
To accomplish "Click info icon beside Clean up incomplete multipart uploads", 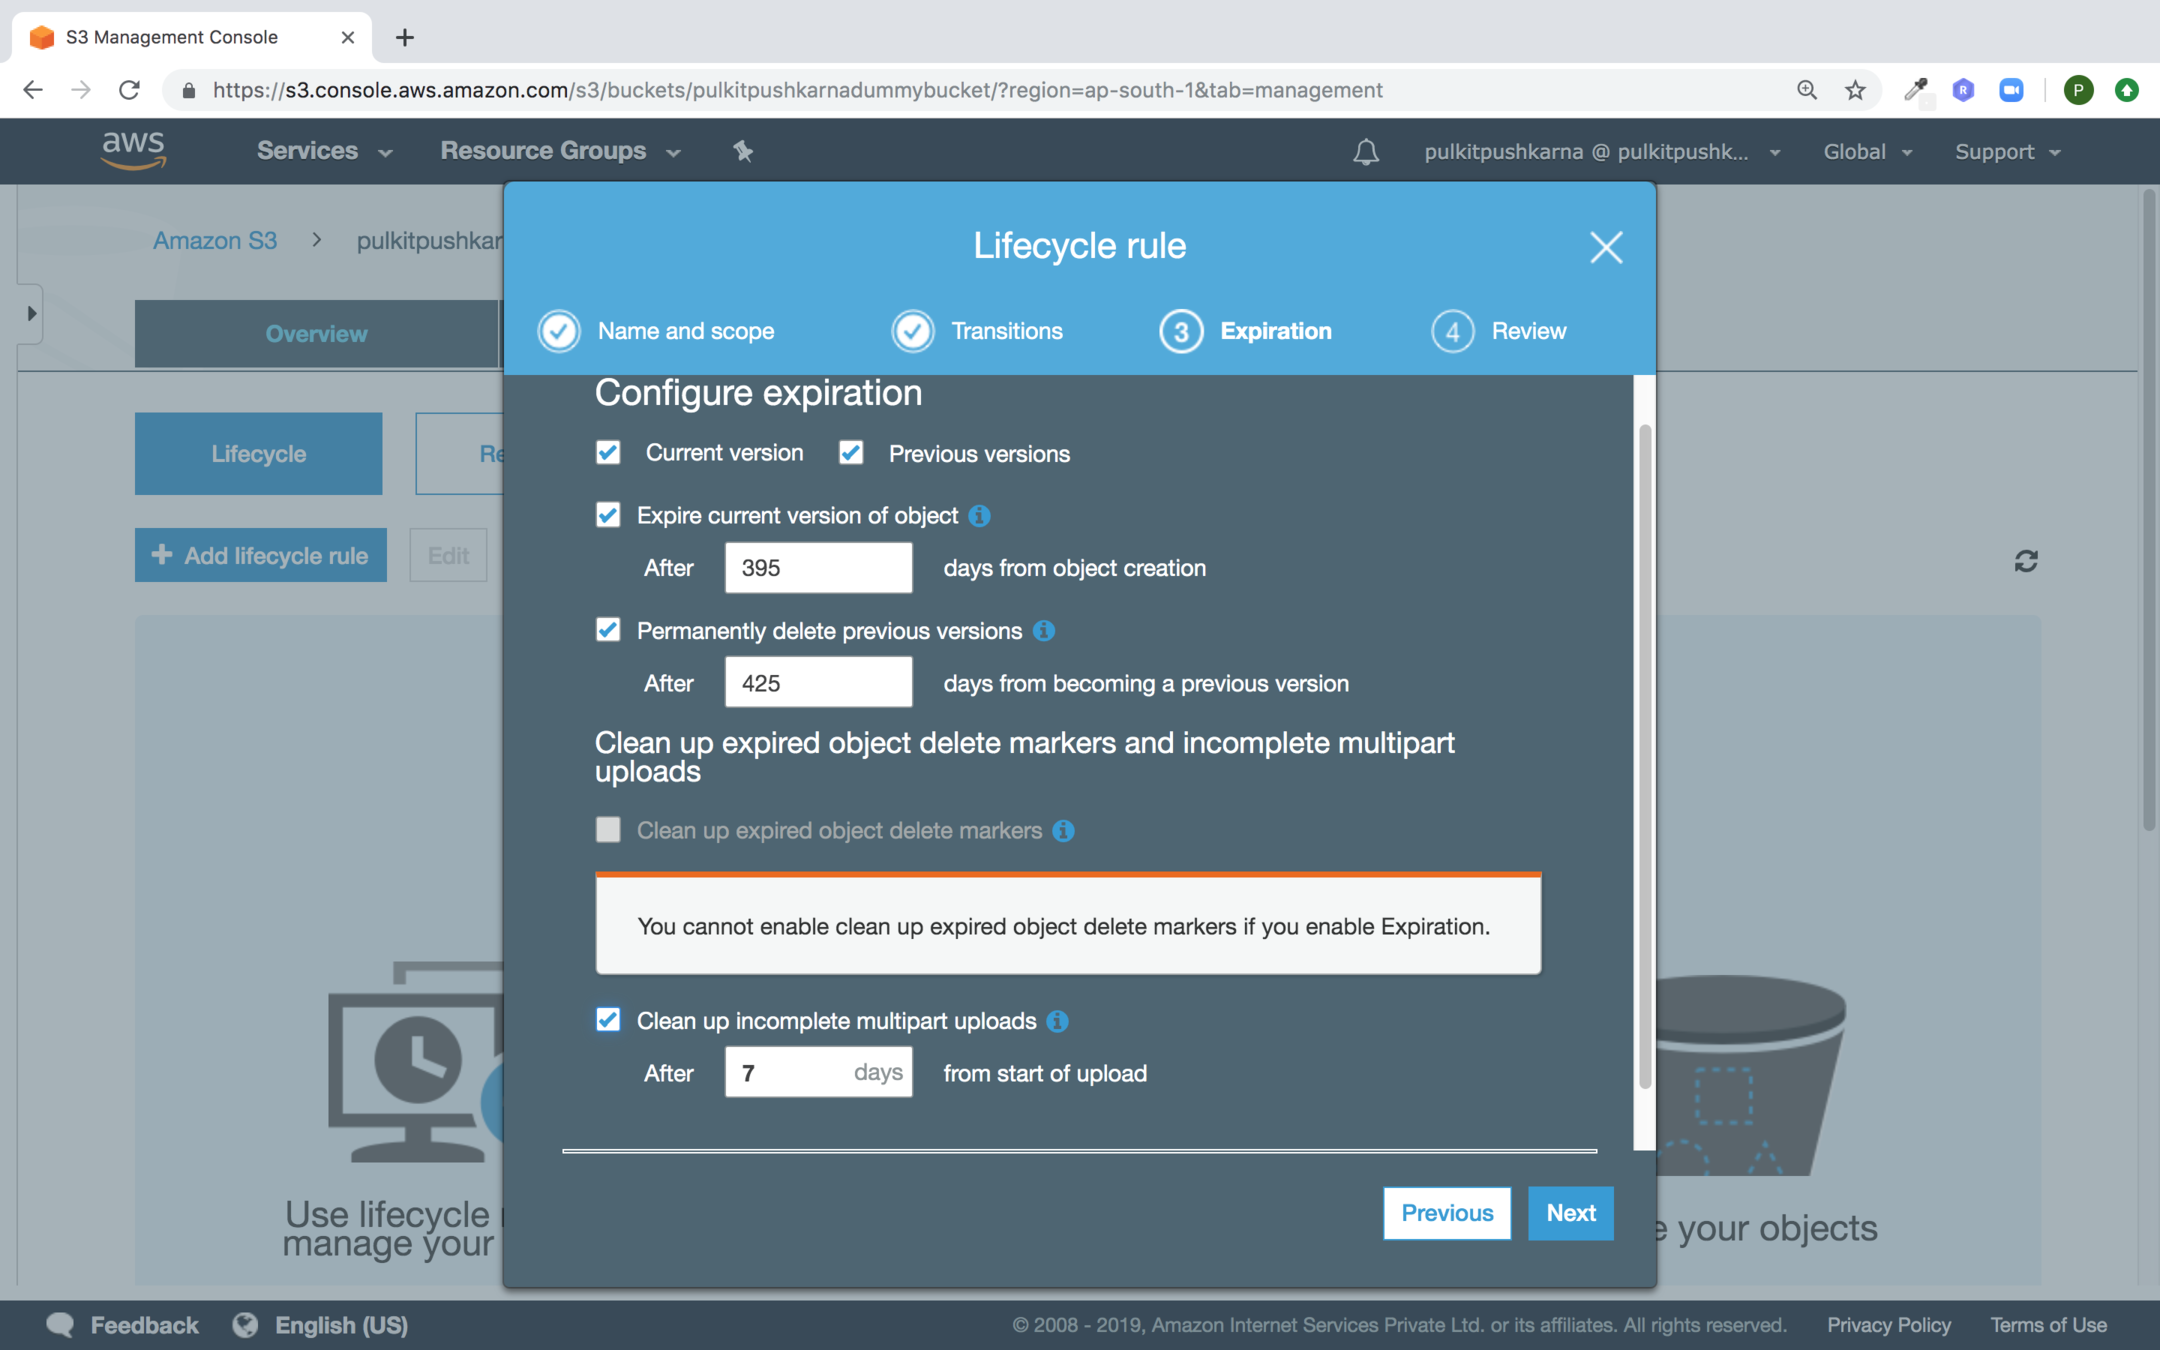I will pos(1057,1021).
